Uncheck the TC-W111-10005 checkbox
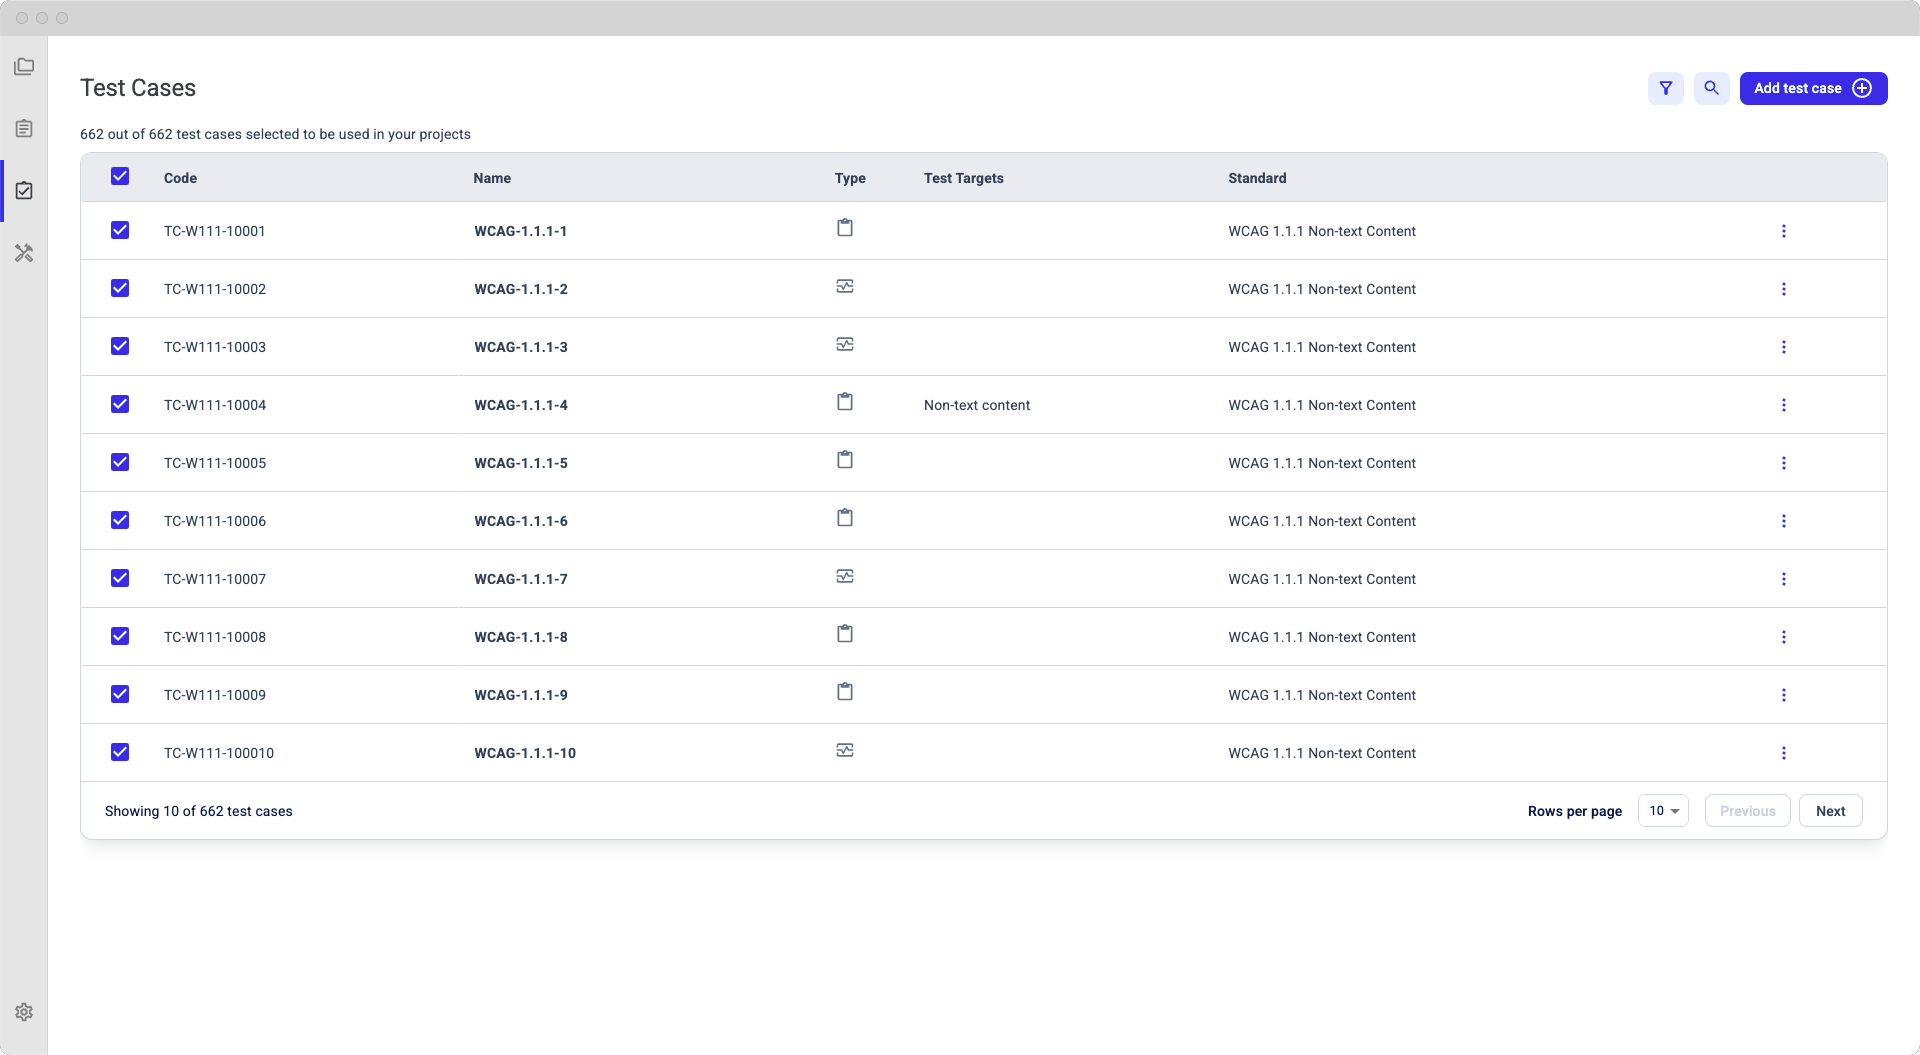Viewport: 1920px width, 1055px height. pyautogui.click(x=120, y=462)
